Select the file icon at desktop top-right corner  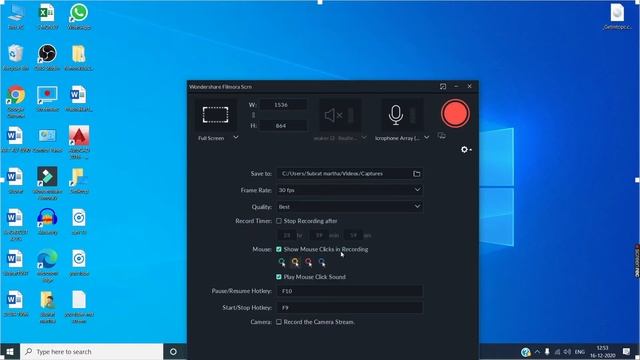click(617, 16)
